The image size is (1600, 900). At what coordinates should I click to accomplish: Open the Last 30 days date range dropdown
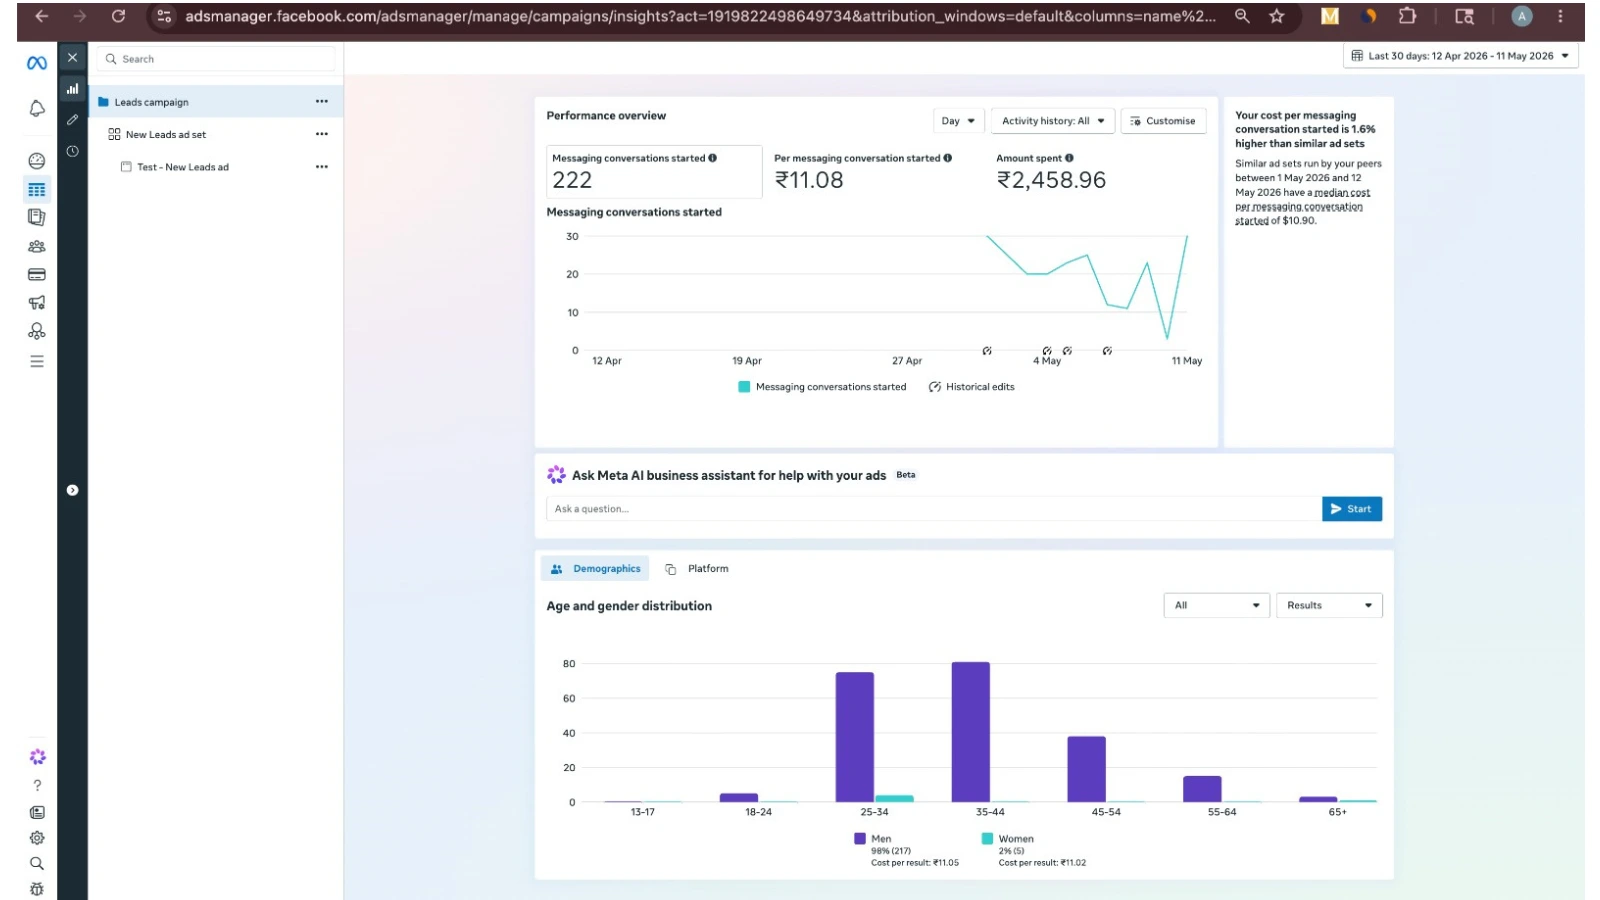(1460, 56)
